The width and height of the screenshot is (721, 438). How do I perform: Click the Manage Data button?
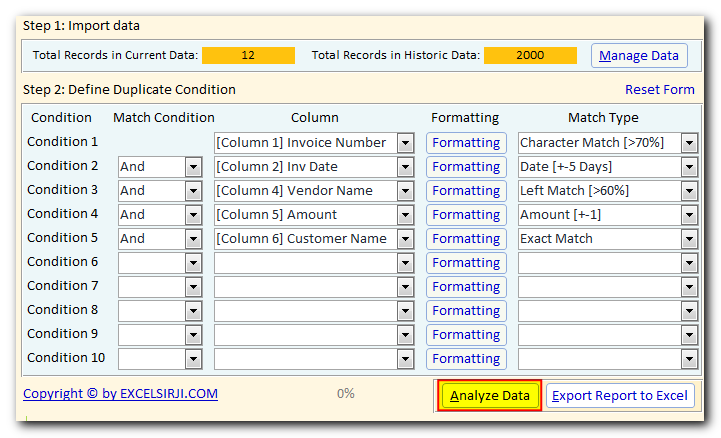639,56
